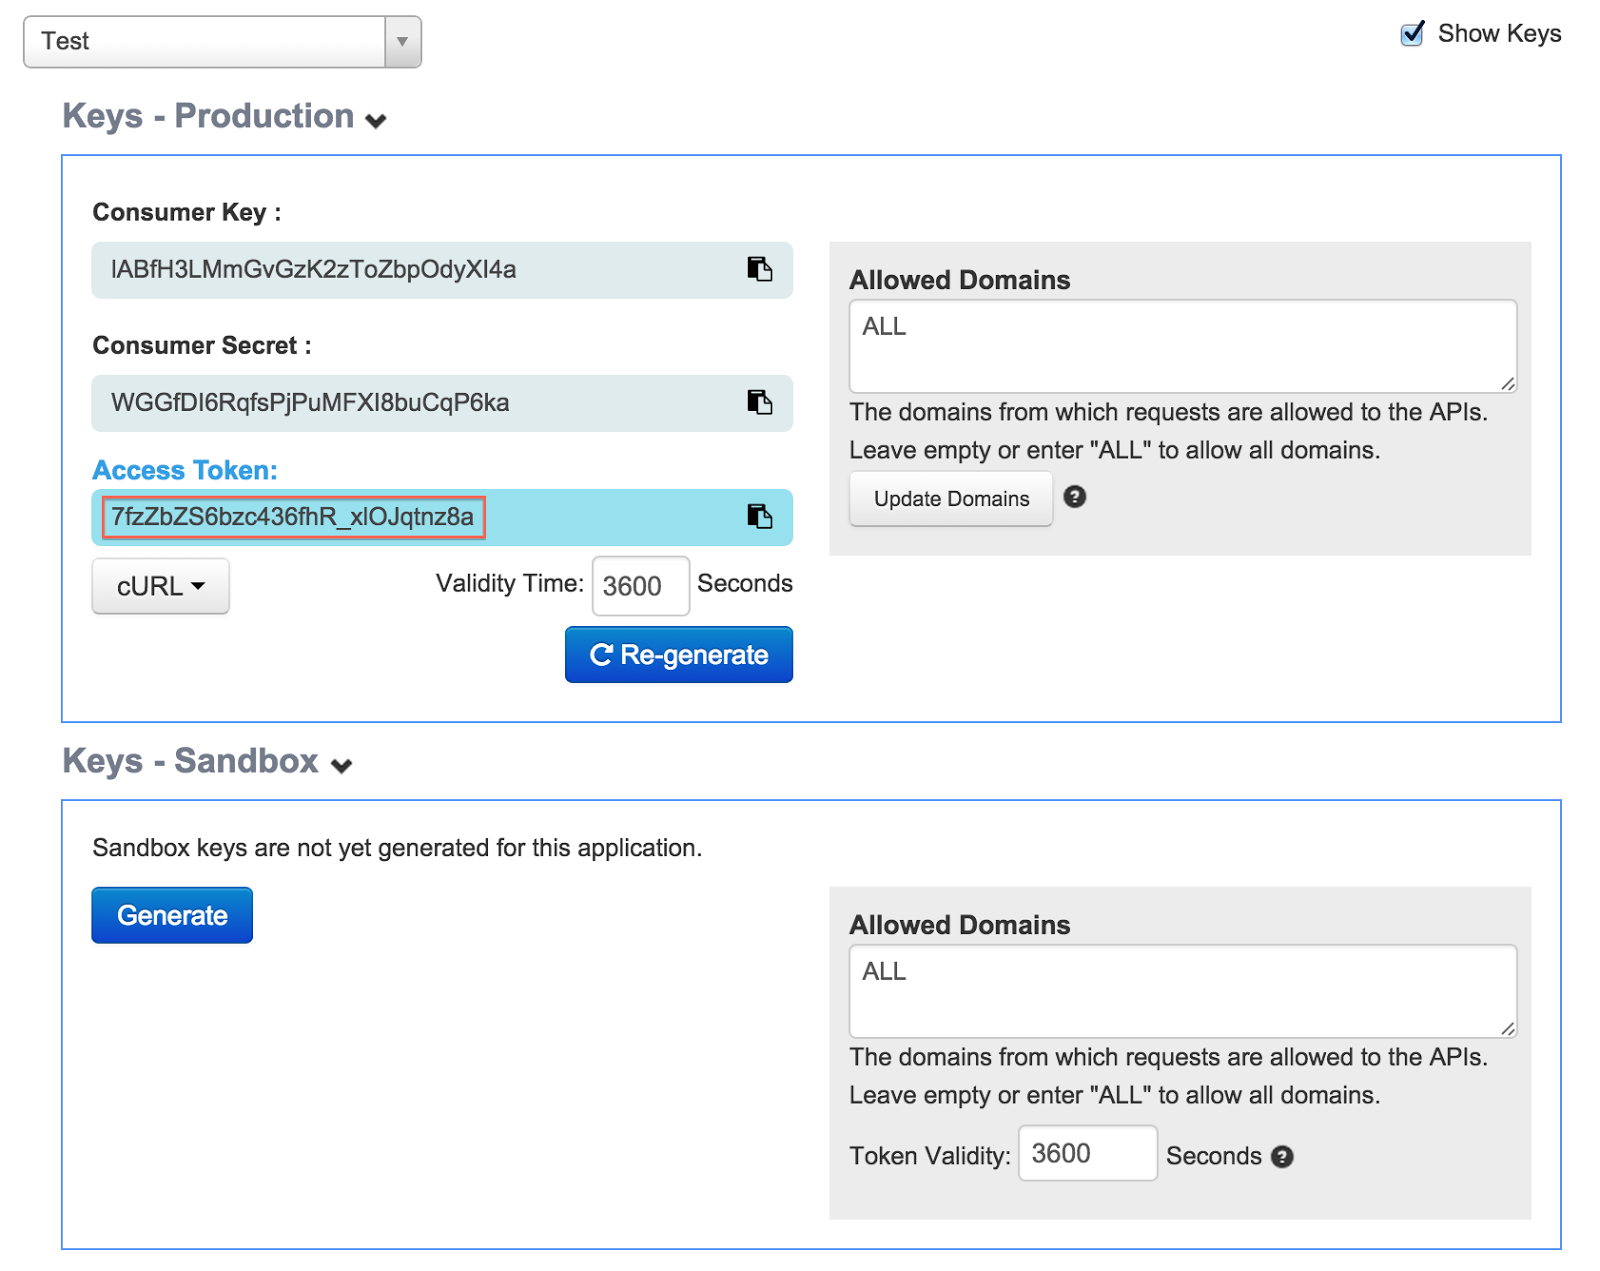Open the cURL dropdown menu

coord(160,586)
